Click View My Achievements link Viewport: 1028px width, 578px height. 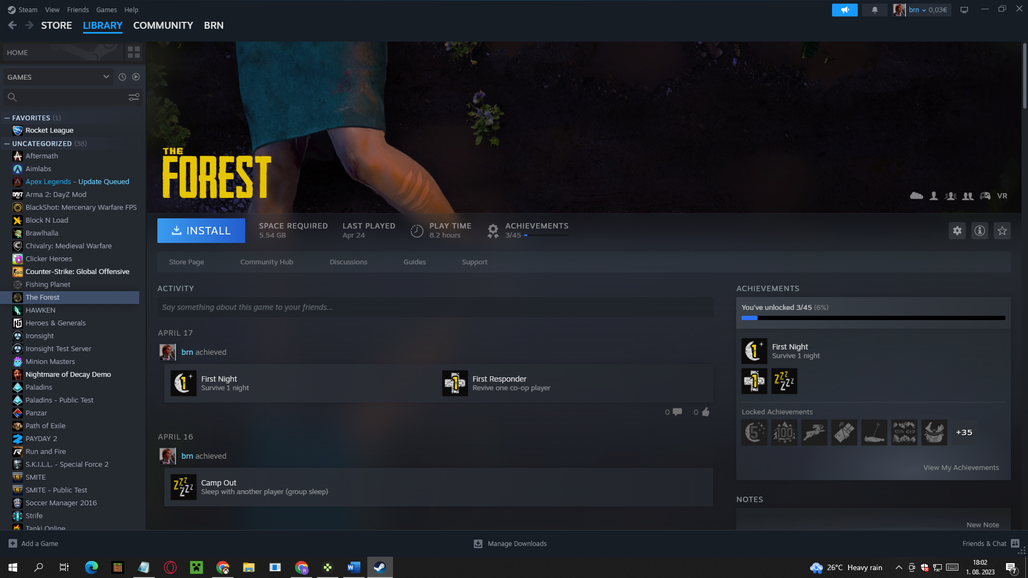[960, 468]
